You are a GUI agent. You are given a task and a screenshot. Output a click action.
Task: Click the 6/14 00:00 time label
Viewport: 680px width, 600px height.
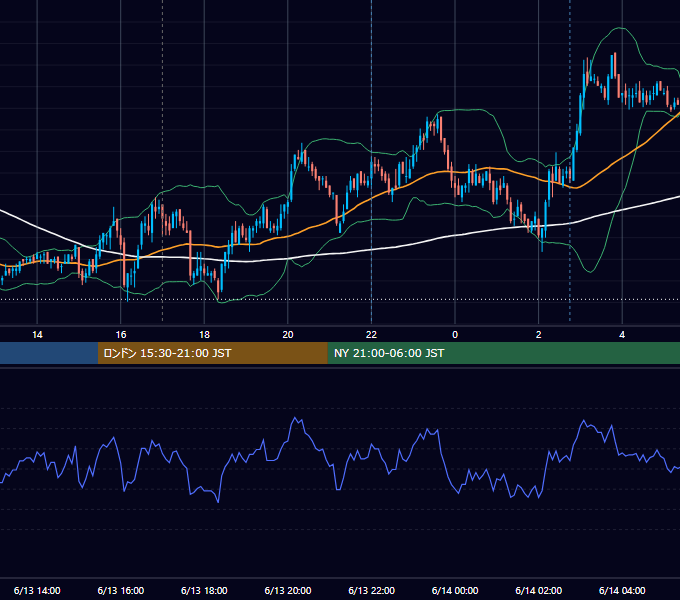coord(455,590)
